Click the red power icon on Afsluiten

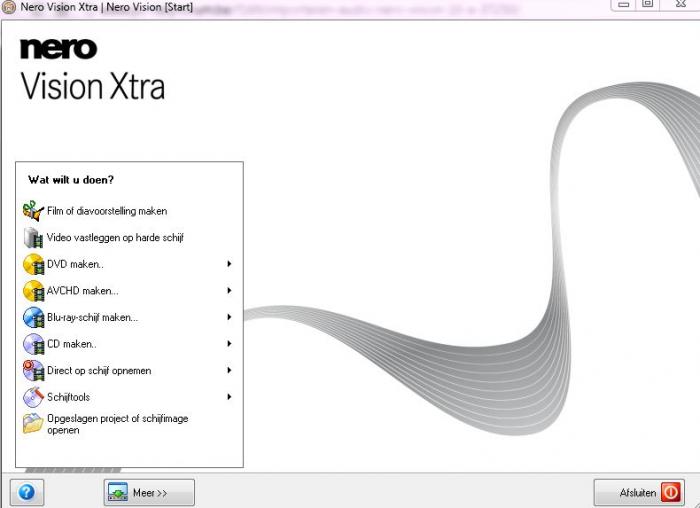point(671,492)
